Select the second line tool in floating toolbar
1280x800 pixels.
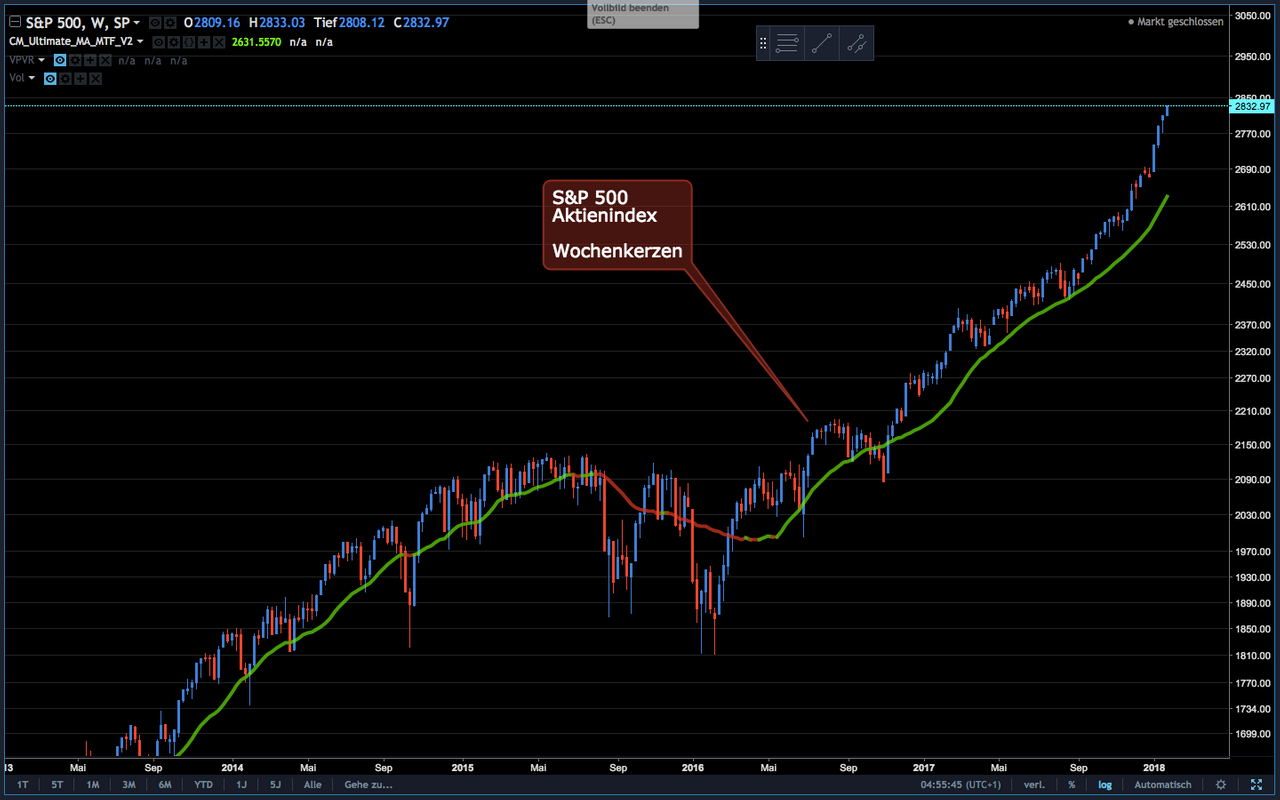(x=857, y=43)
